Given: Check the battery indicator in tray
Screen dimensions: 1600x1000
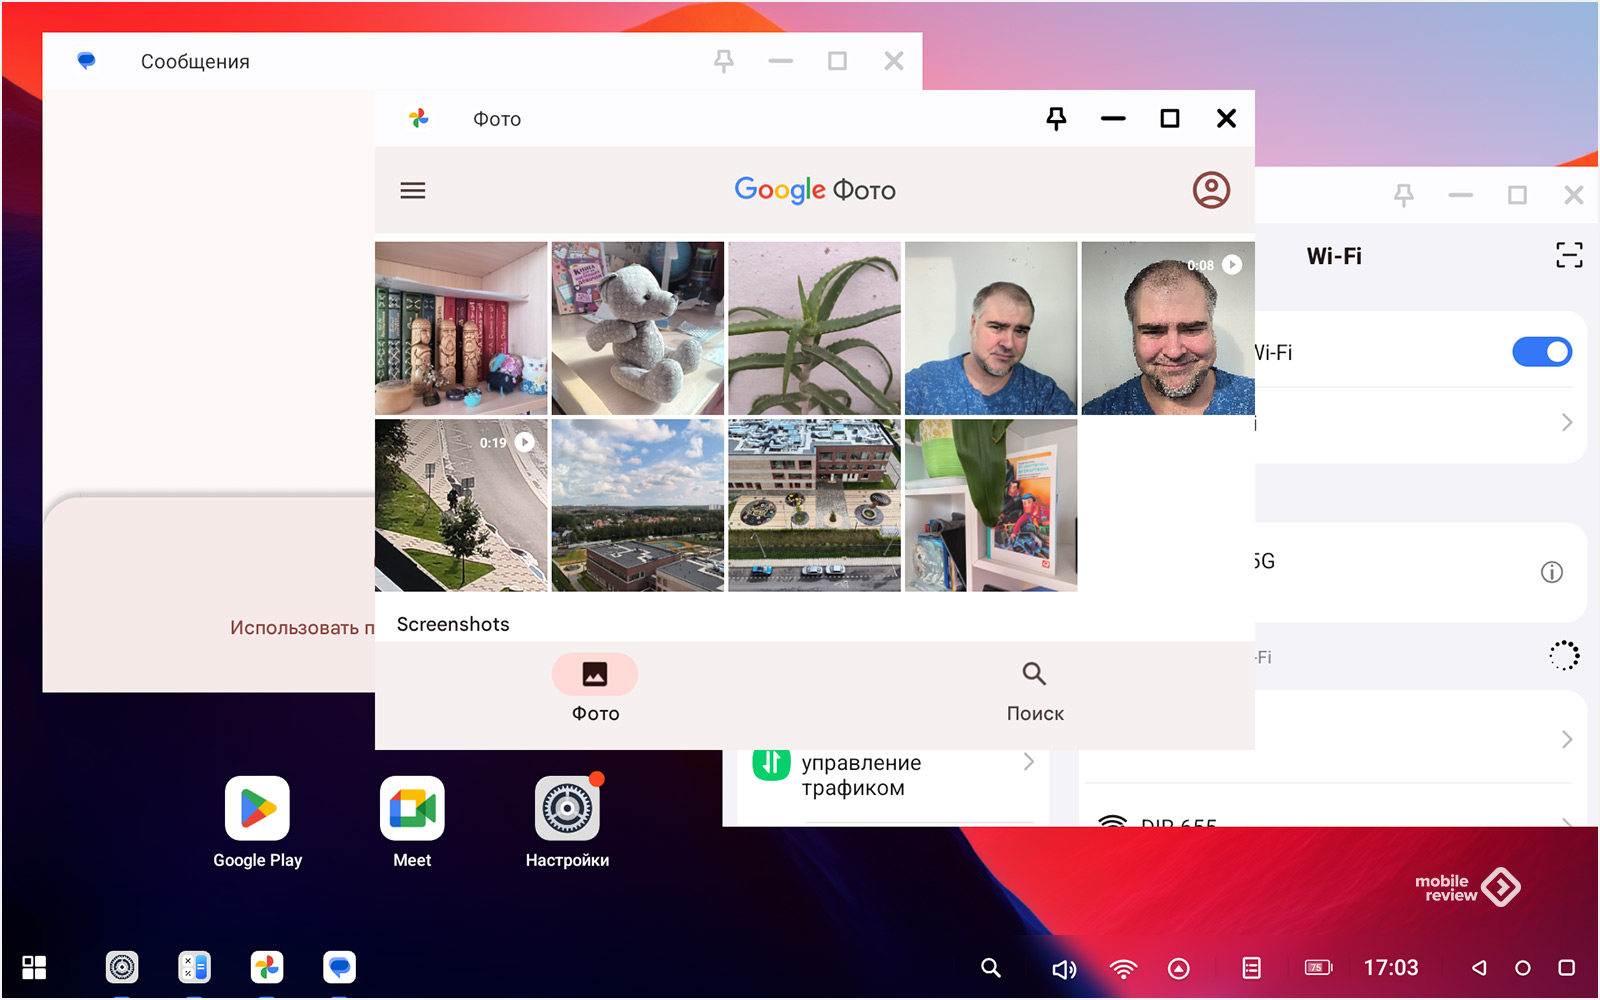Looking at the screenshot, I should [1319, 967].
